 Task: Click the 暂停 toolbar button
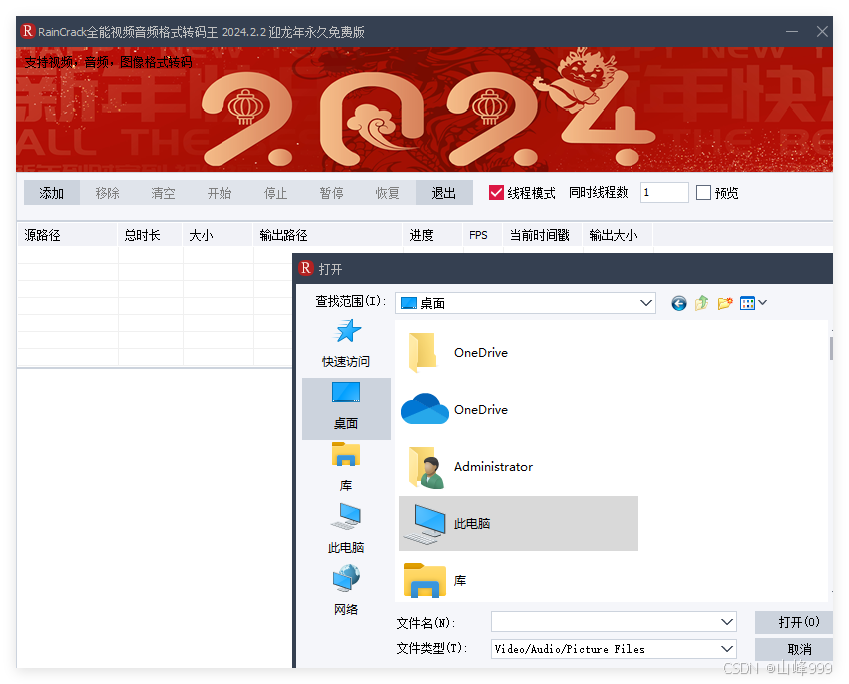coord(331,193)
